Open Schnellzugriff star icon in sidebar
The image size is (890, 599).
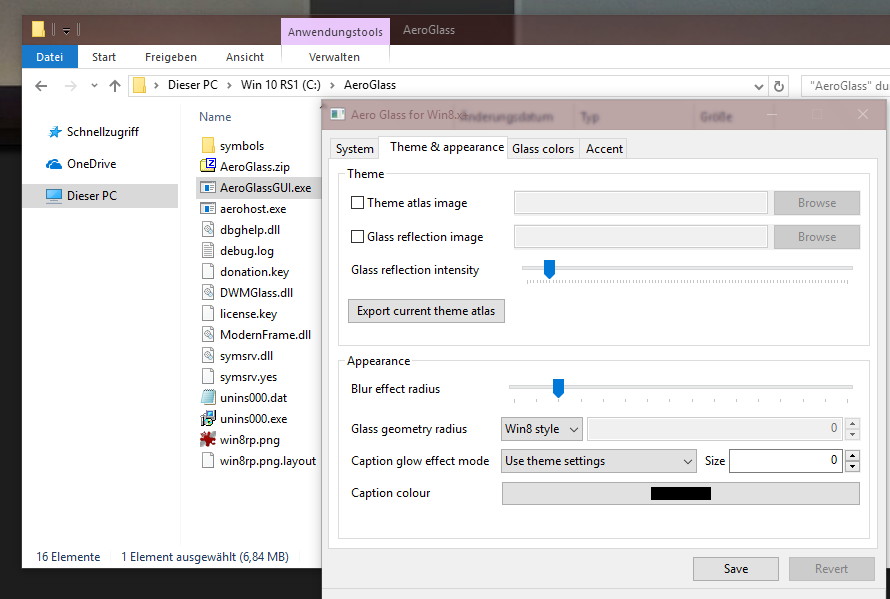coord(55,132)
